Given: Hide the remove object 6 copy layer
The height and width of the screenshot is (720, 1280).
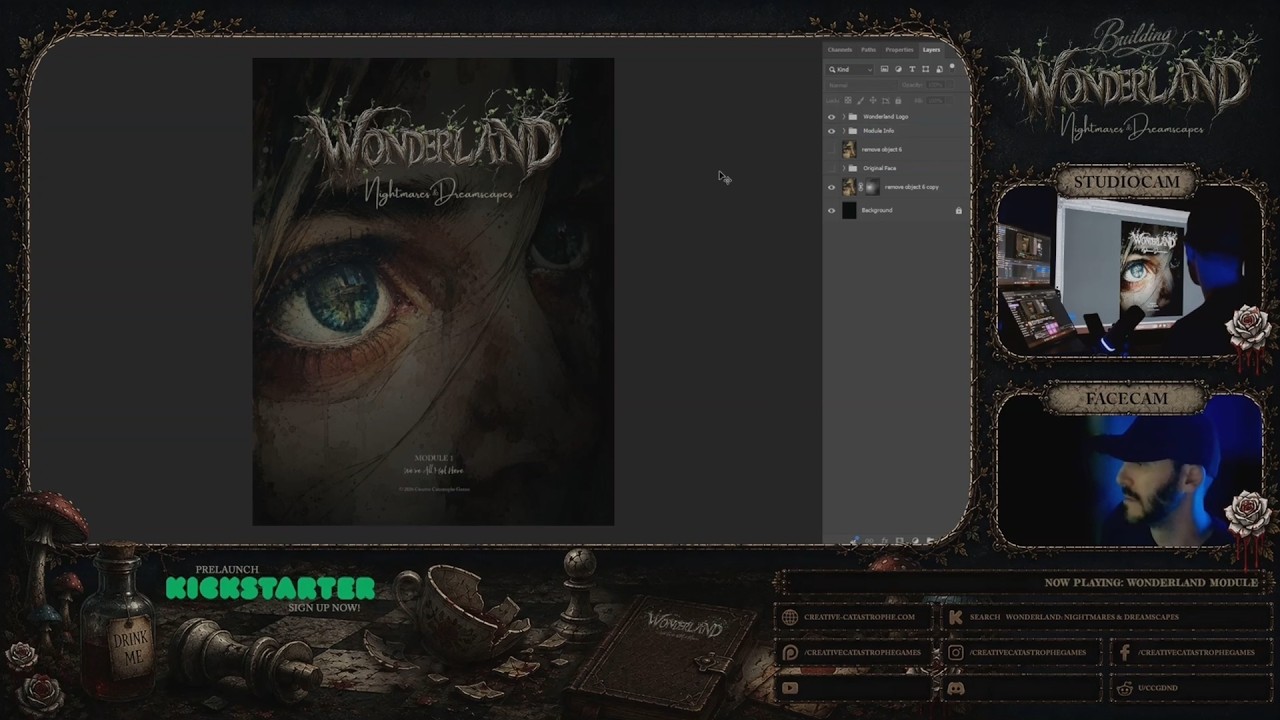Looking at the screenshot, I should click(x=831, y=187).
